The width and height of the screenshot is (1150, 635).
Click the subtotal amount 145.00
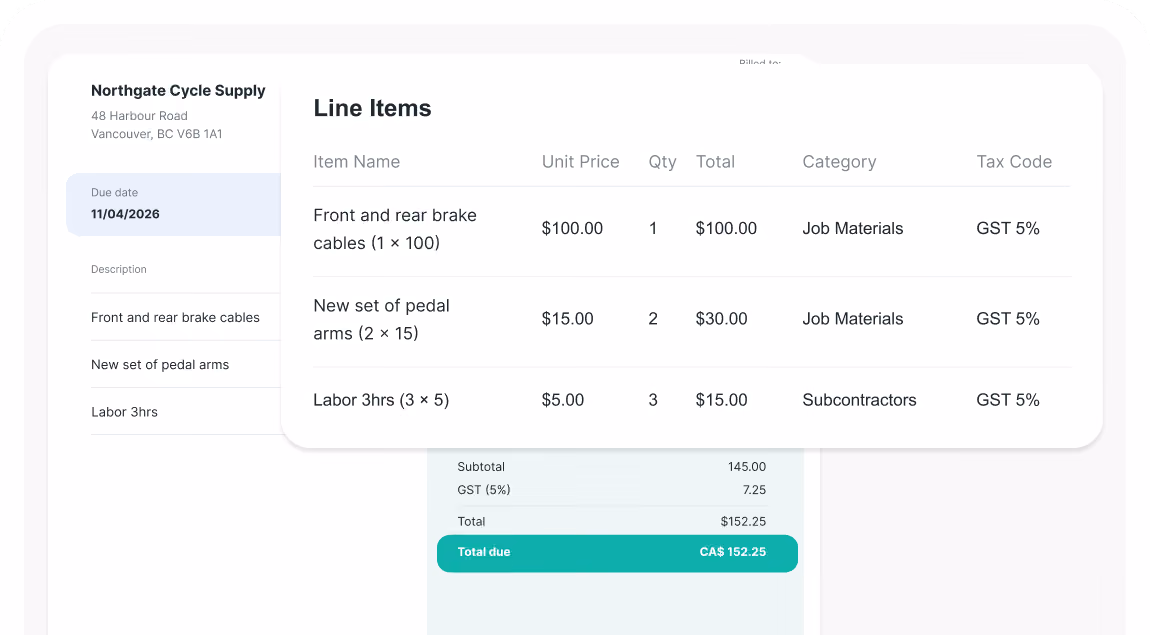pyautogui.click(x=747, y=467)
